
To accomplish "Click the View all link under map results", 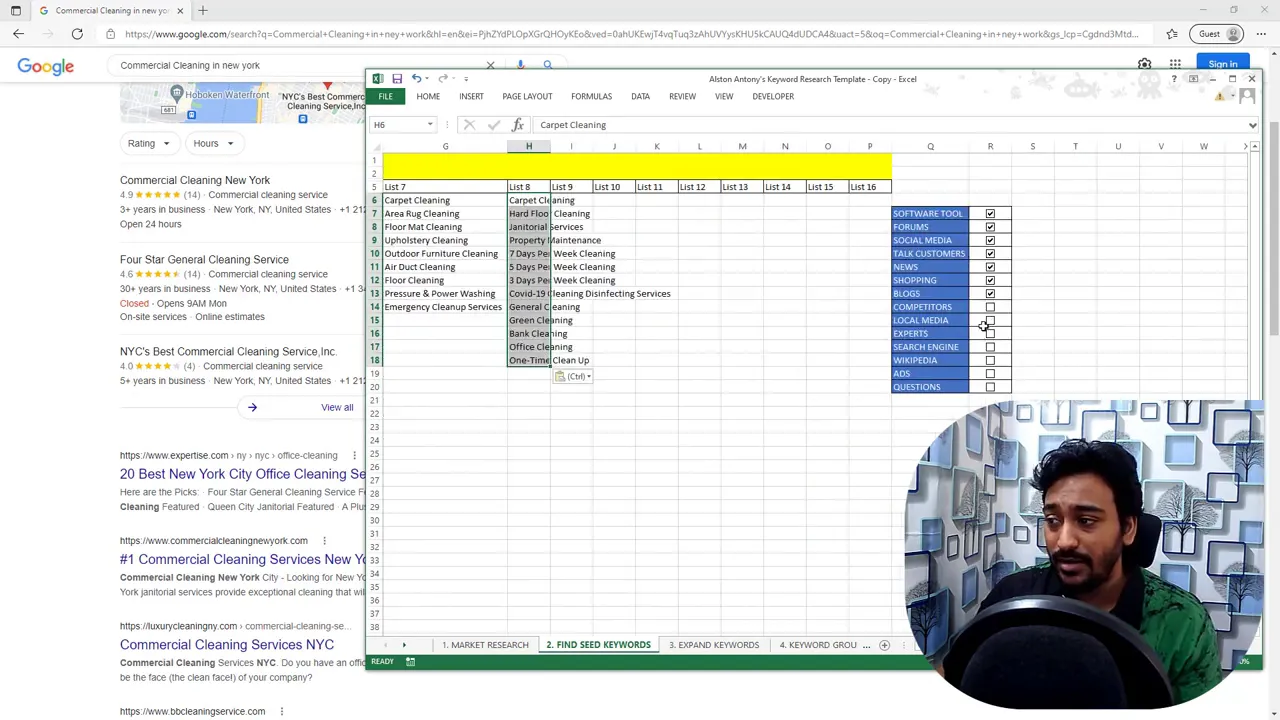I will click(337, 407).
